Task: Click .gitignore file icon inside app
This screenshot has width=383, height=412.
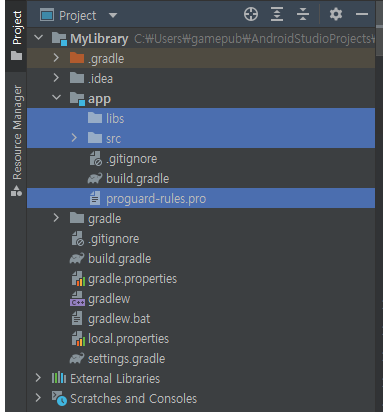Action: pos(95,159)
